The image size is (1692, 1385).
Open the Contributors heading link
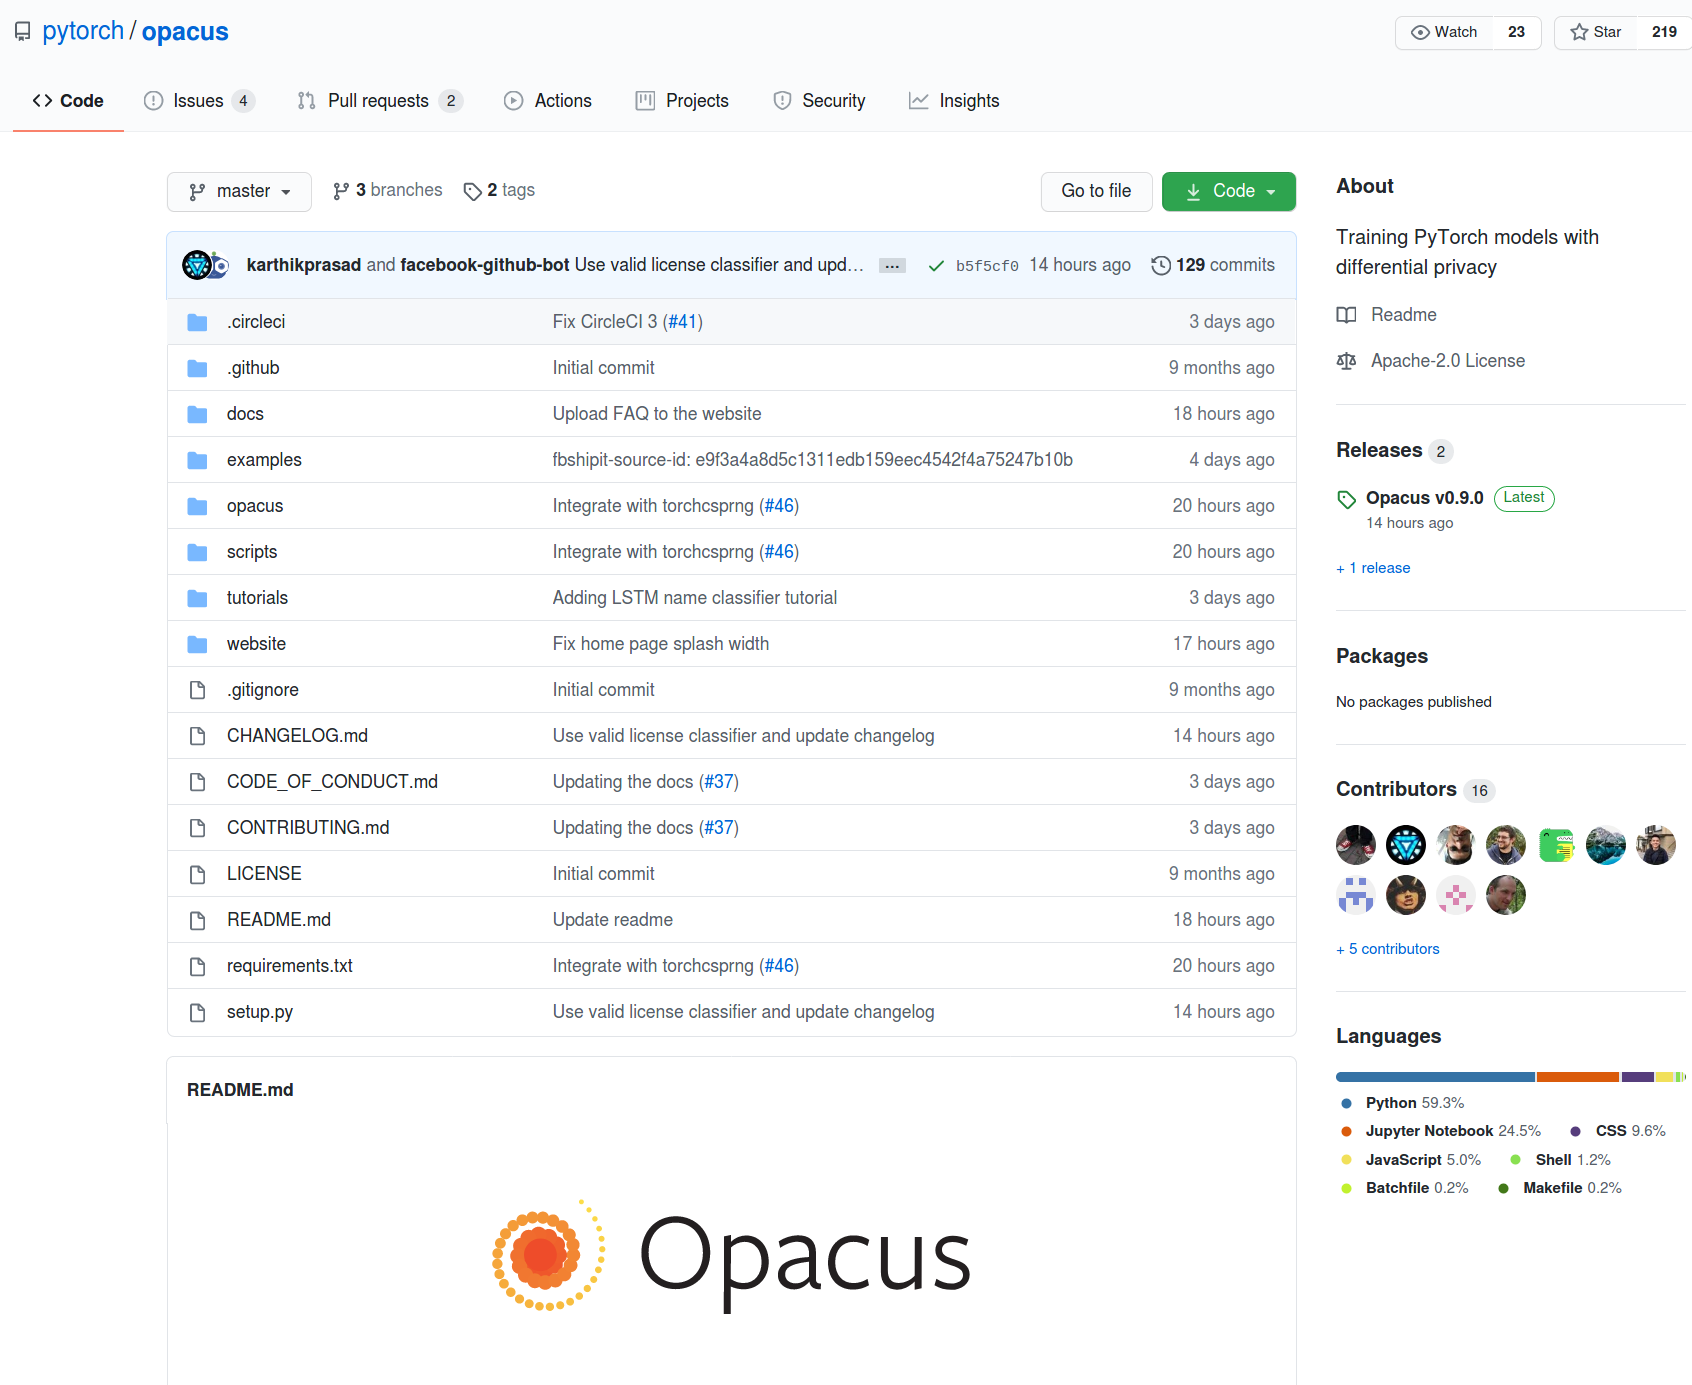[1396, 790]
